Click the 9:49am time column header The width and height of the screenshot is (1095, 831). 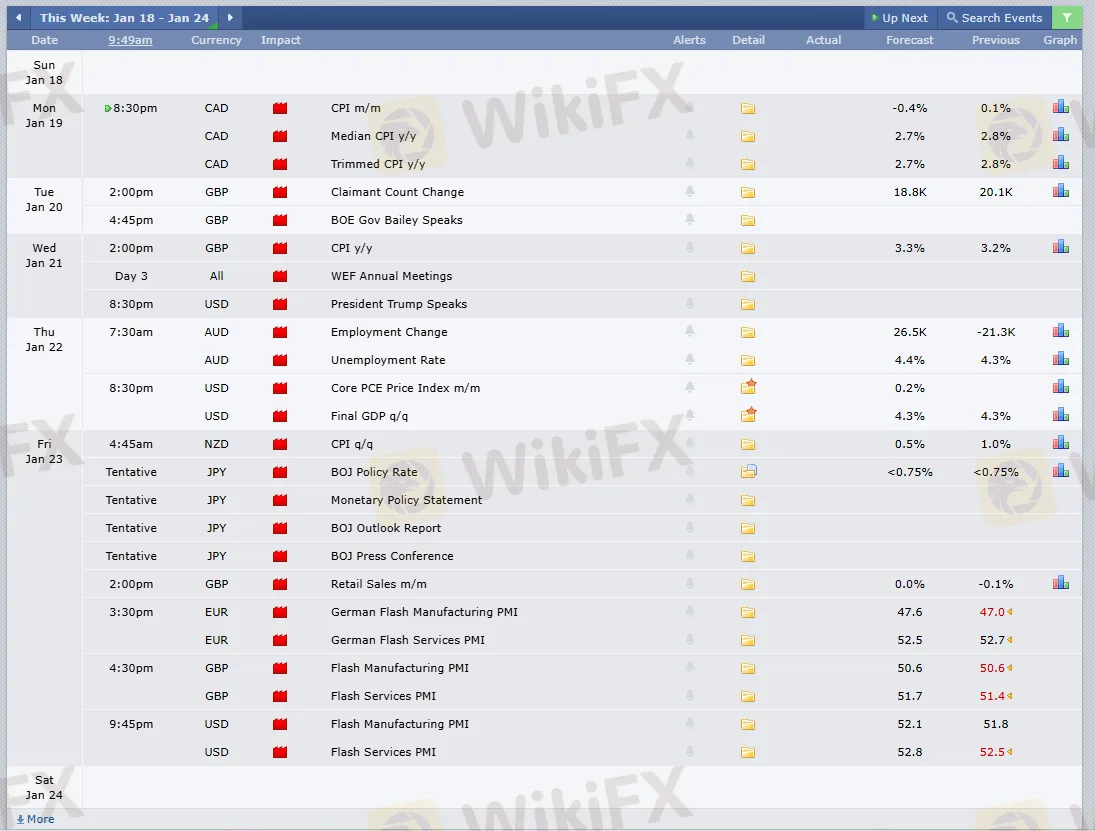pos(130,40)
